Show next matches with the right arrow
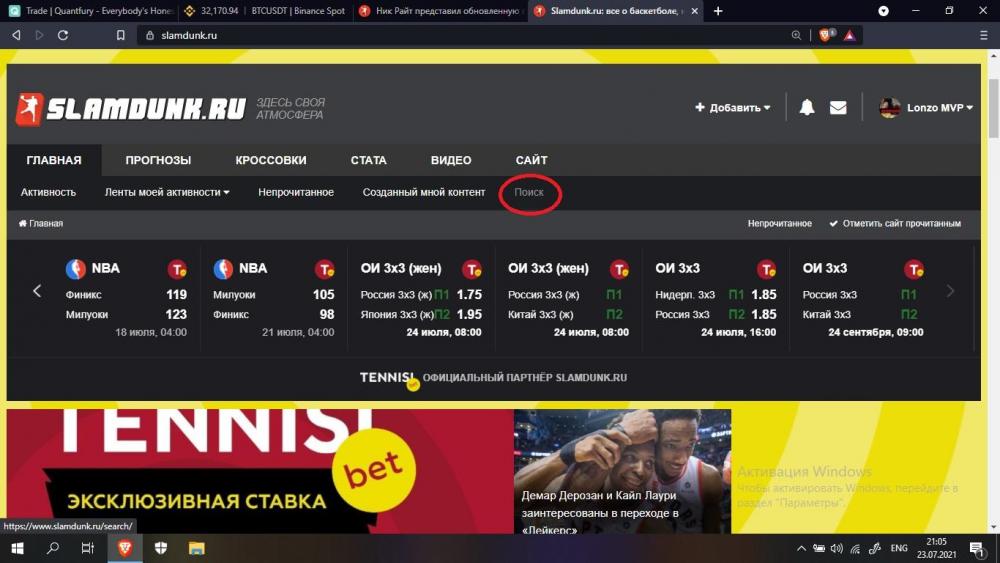Viewport: 1000px width, 563px height. tap(950, 291)
